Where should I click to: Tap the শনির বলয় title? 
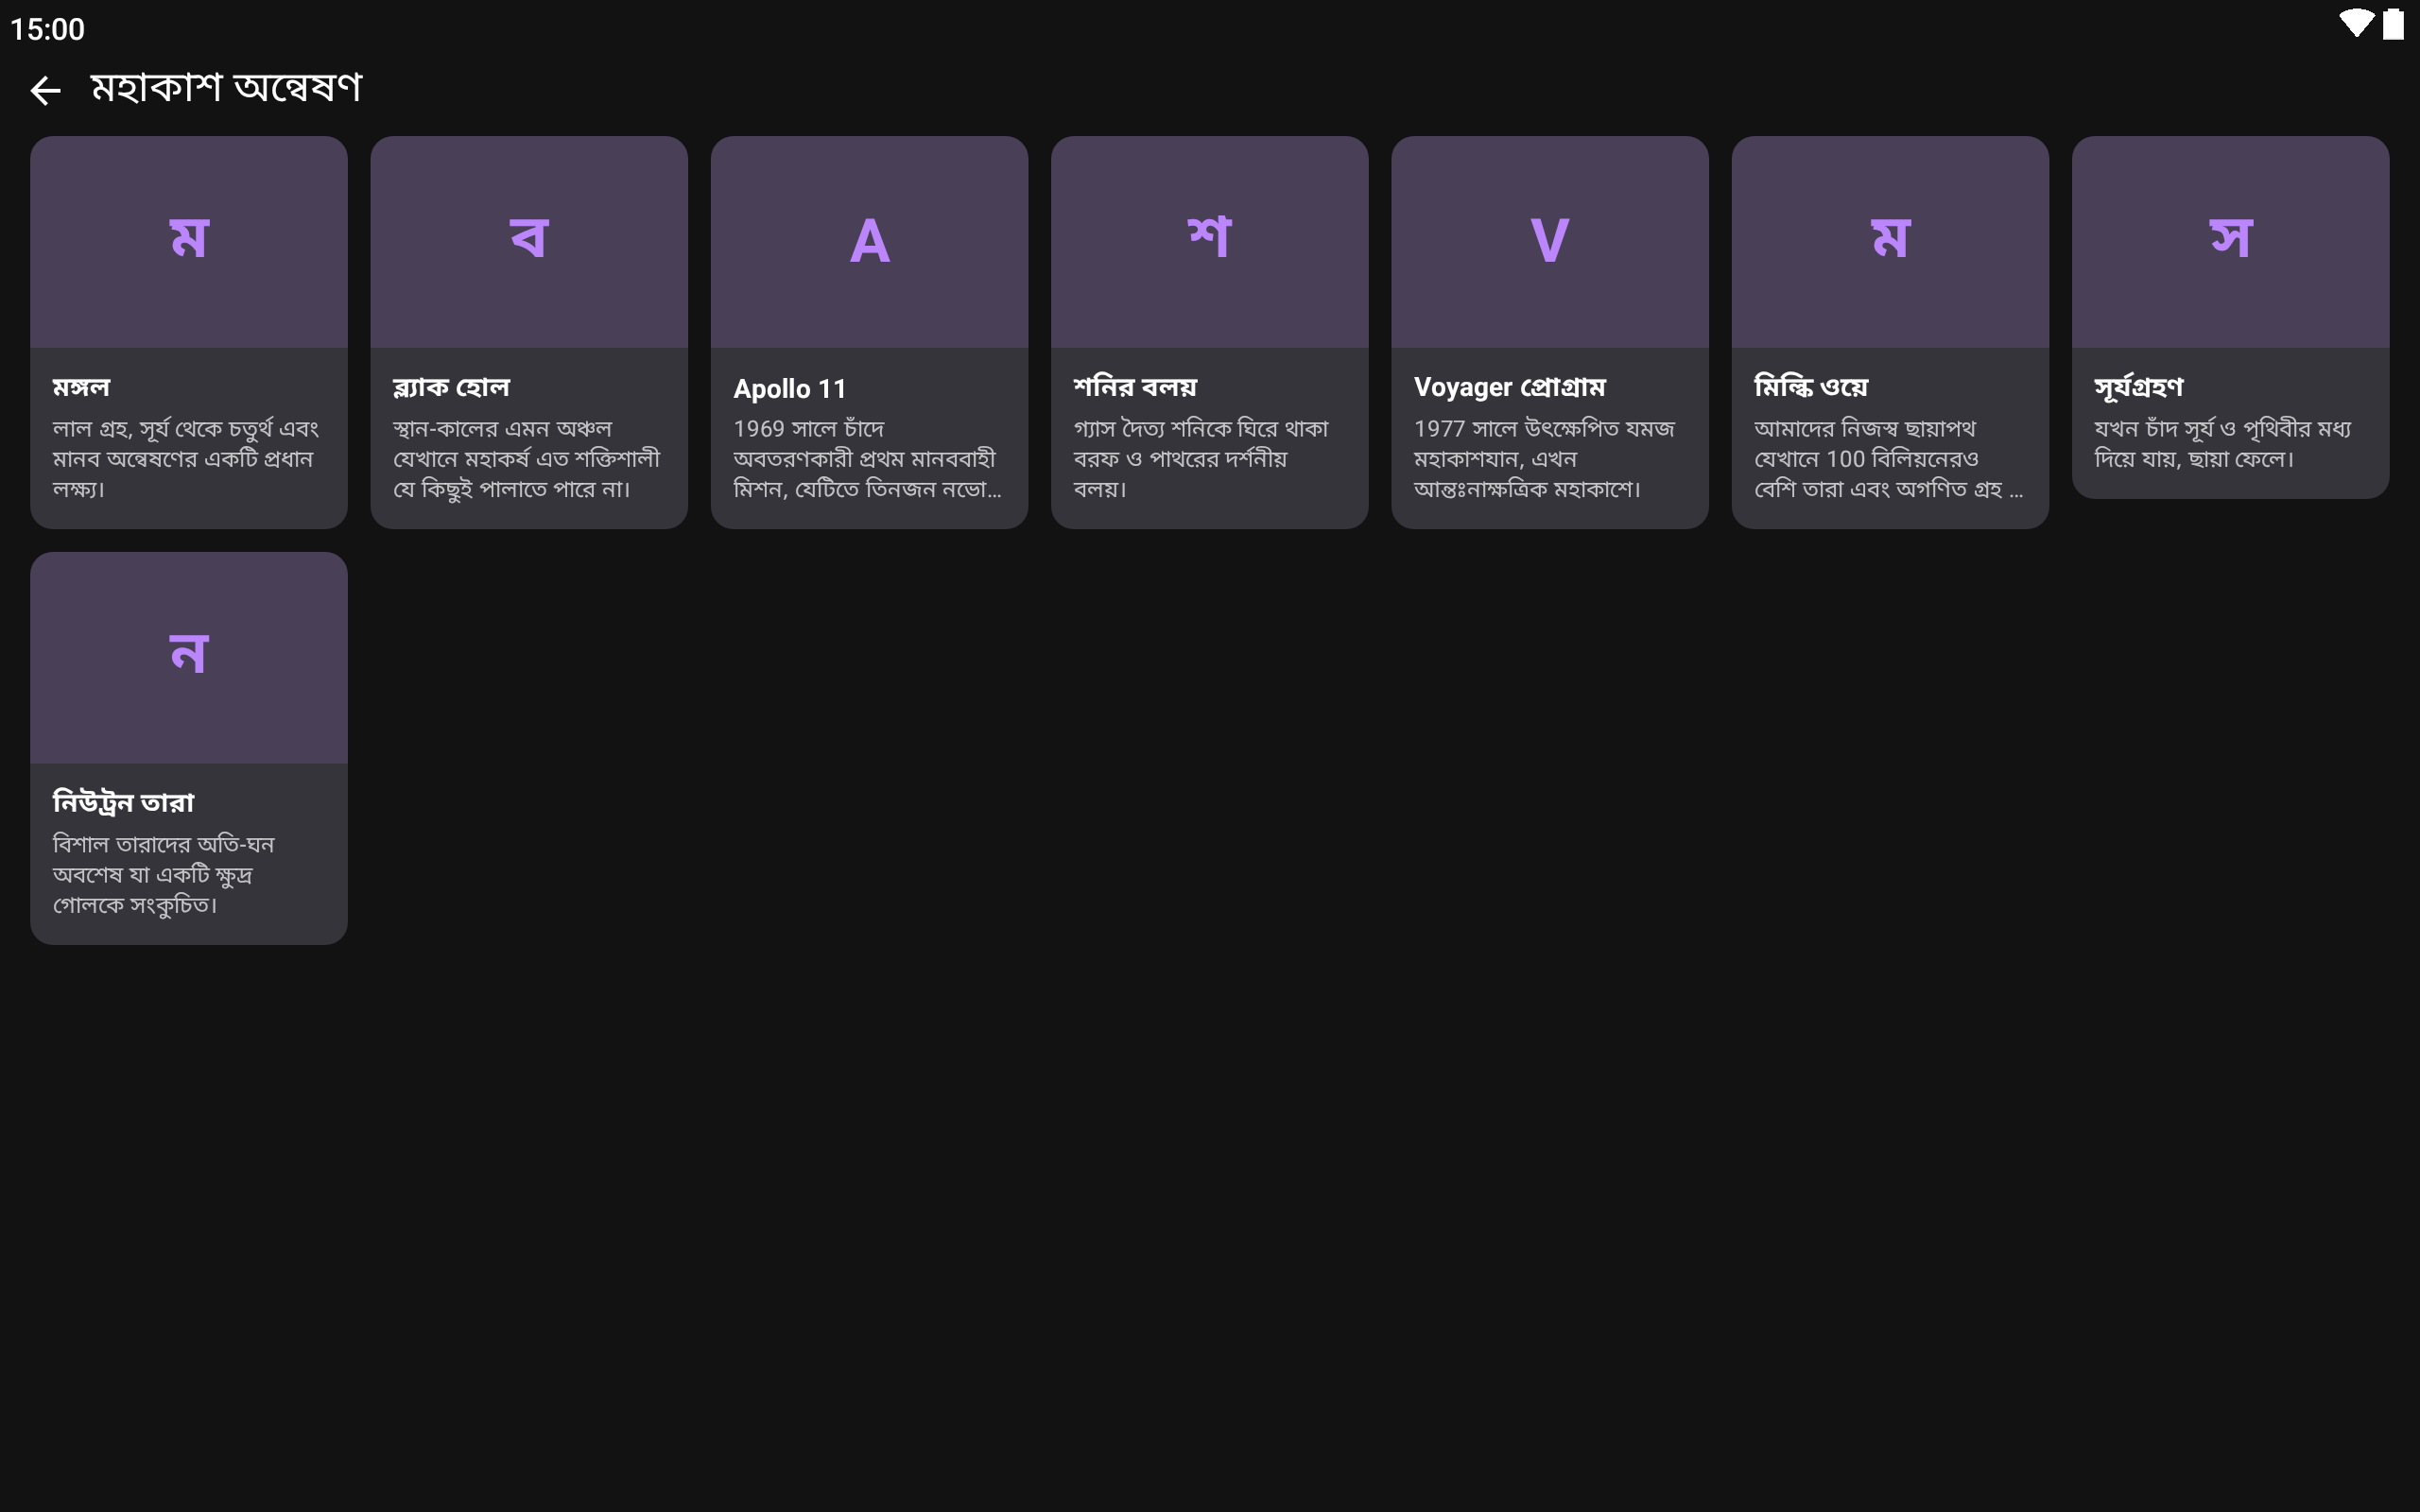(x=1135, y=387)
